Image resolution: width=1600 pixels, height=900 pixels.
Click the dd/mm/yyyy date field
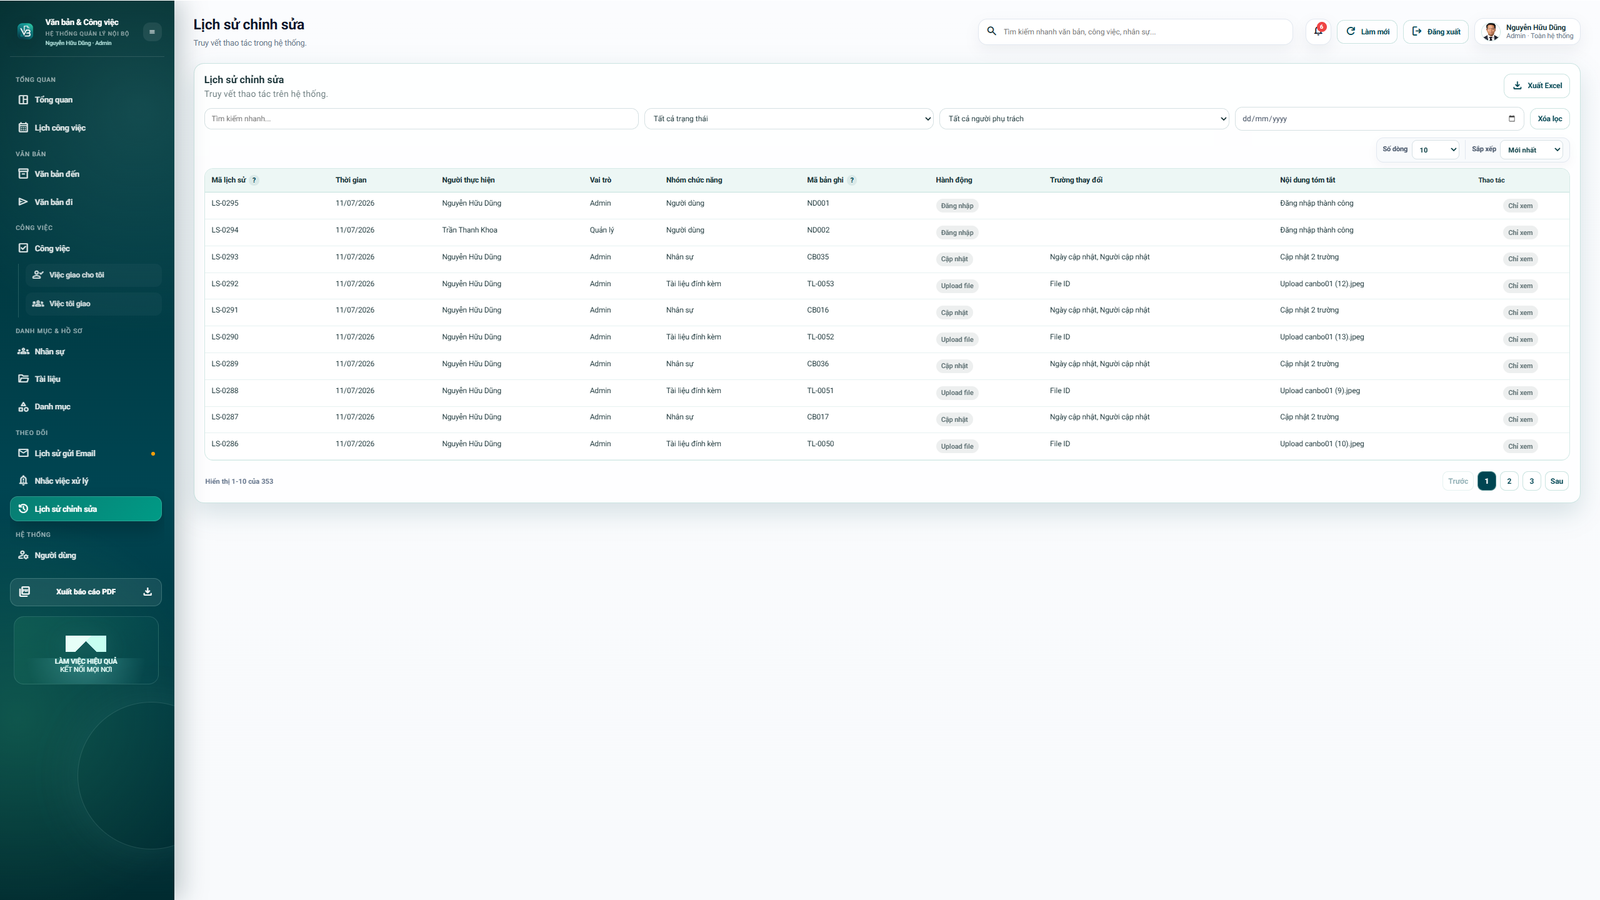click(x=1379, y=119)
